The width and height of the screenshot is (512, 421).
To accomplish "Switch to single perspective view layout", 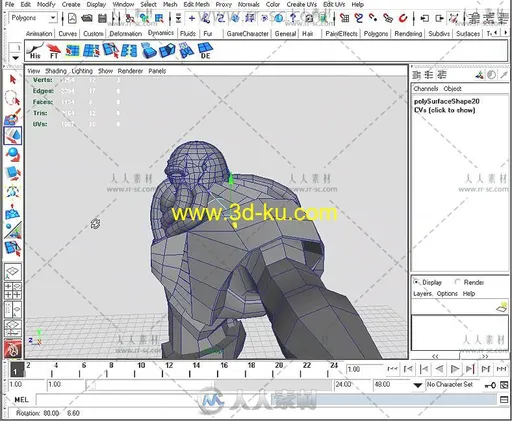I will click(13, 271).
